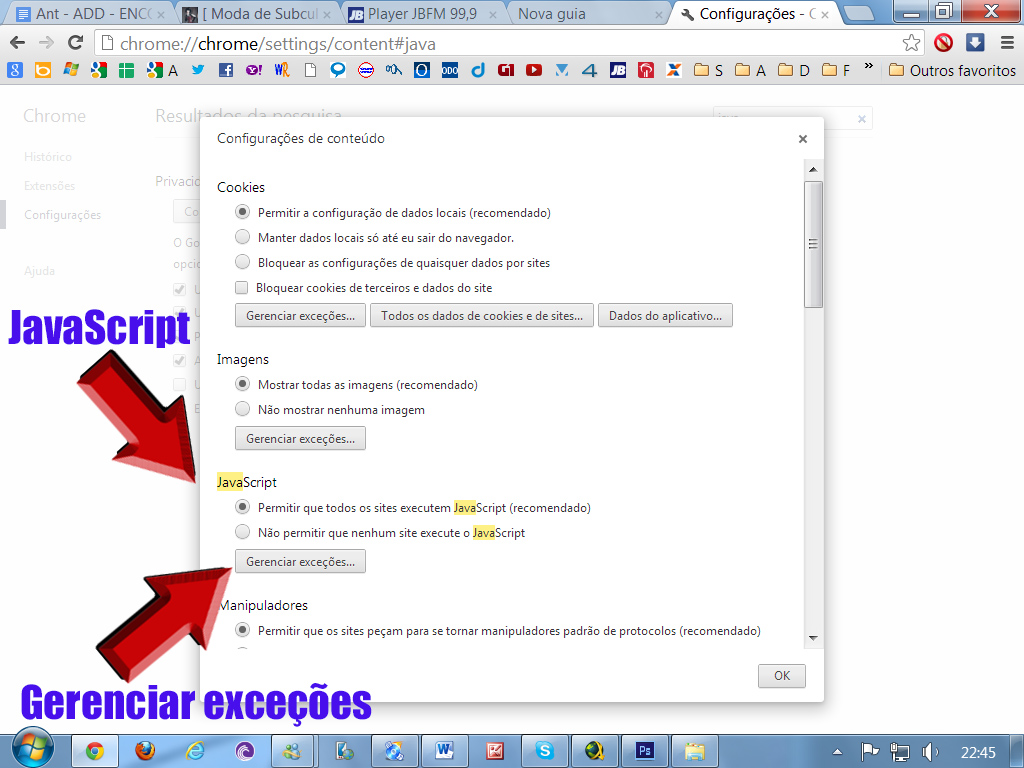1024x768 pixels.
Task: Open the JB bookmark in bookmarks bar
Action: [x=618, y=70]
